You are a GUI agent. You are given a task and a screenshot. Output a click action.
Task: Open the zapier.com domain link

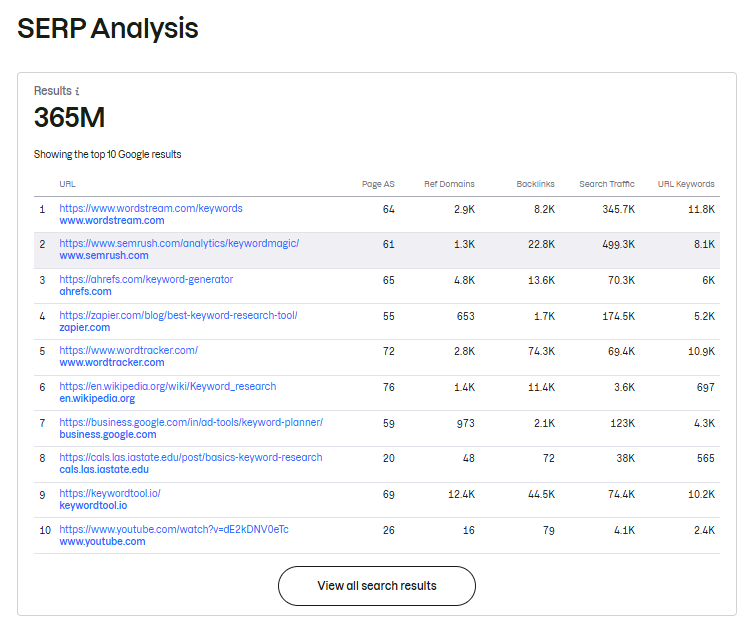click(85, 327)
